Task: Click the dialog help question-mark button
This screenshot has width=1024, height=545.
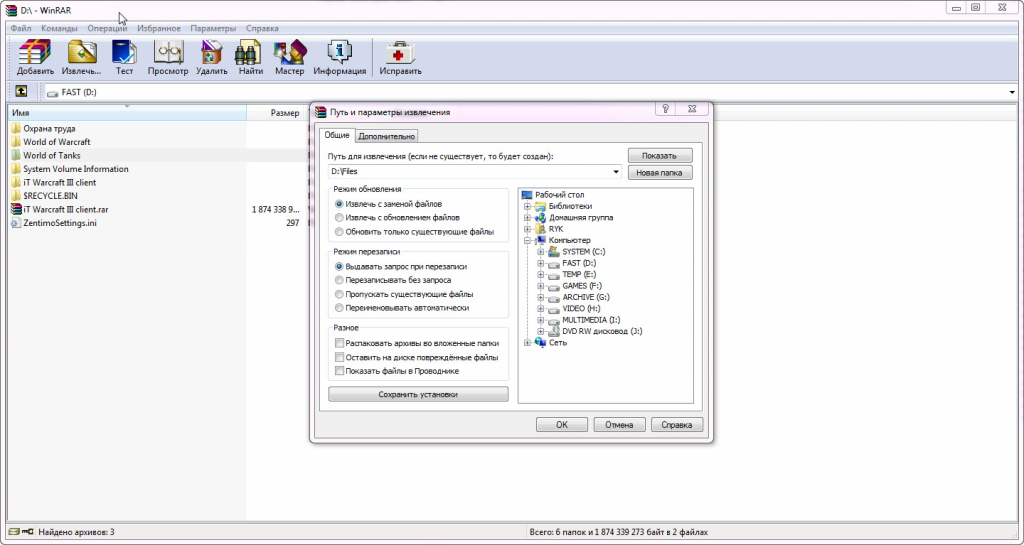Action: [x=665, y=109]
